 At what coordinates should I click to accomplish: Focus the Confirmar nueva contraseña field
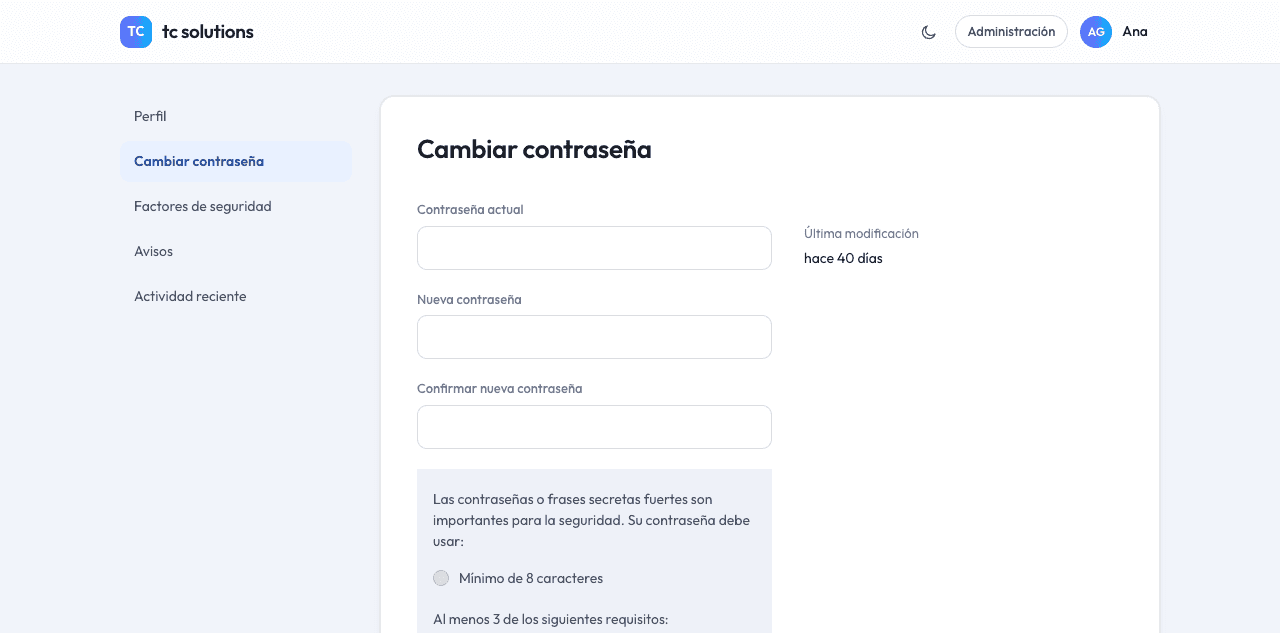(594, 427)
